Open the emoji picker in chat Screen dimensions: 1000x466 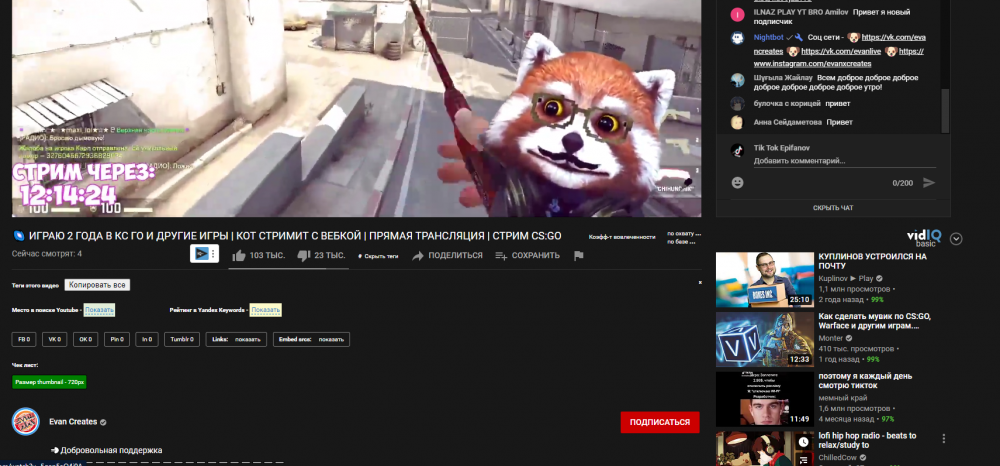pyautogui.click(x=737, y=183)
